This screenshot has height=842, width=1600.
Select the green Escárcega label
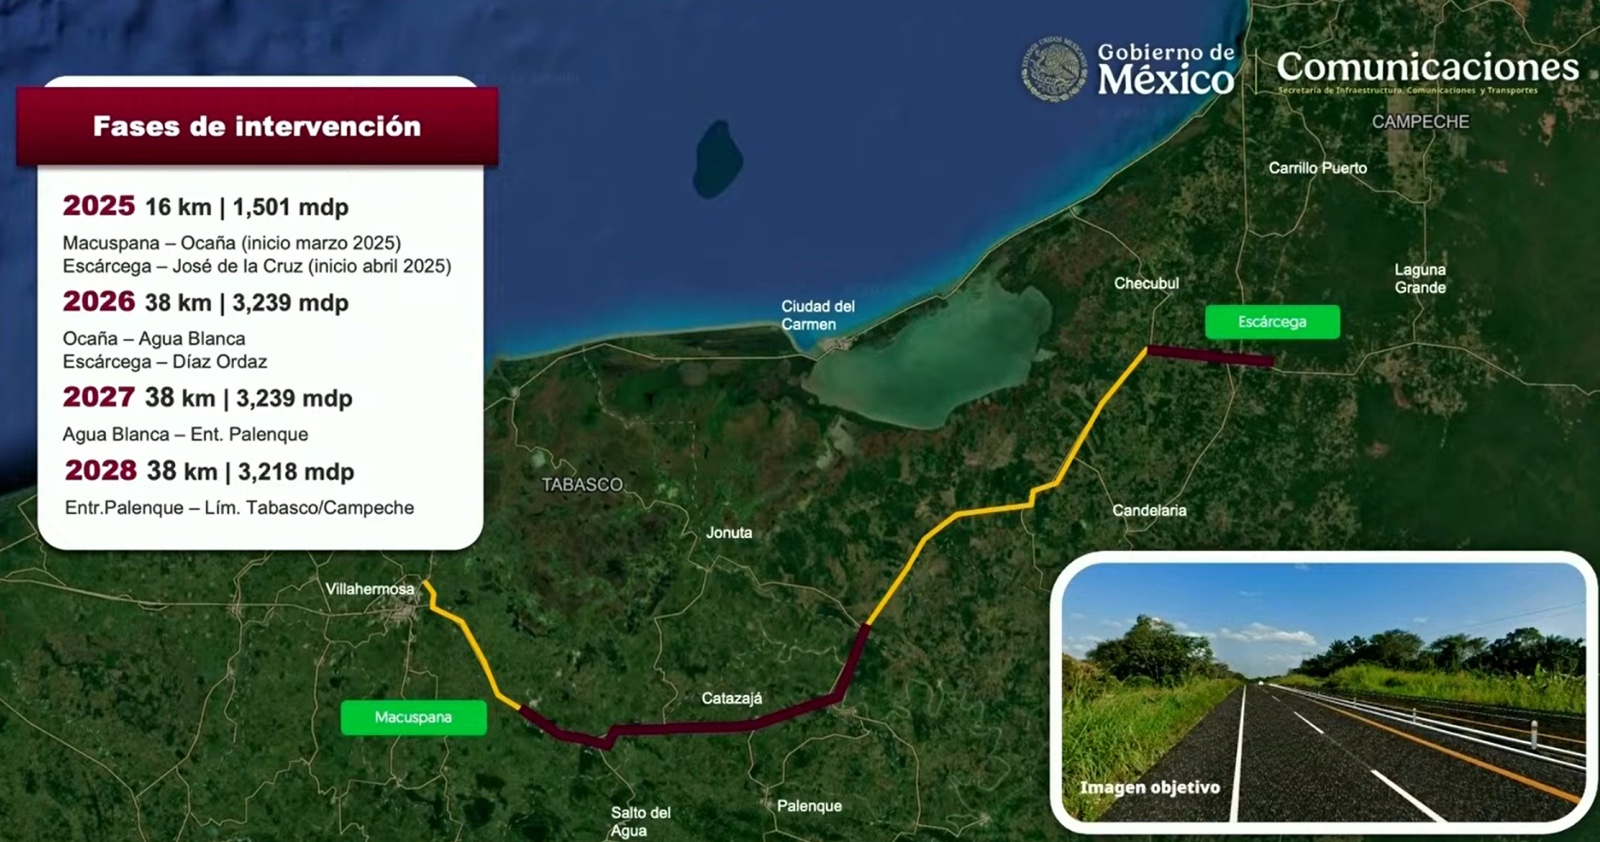(1272, 322)
